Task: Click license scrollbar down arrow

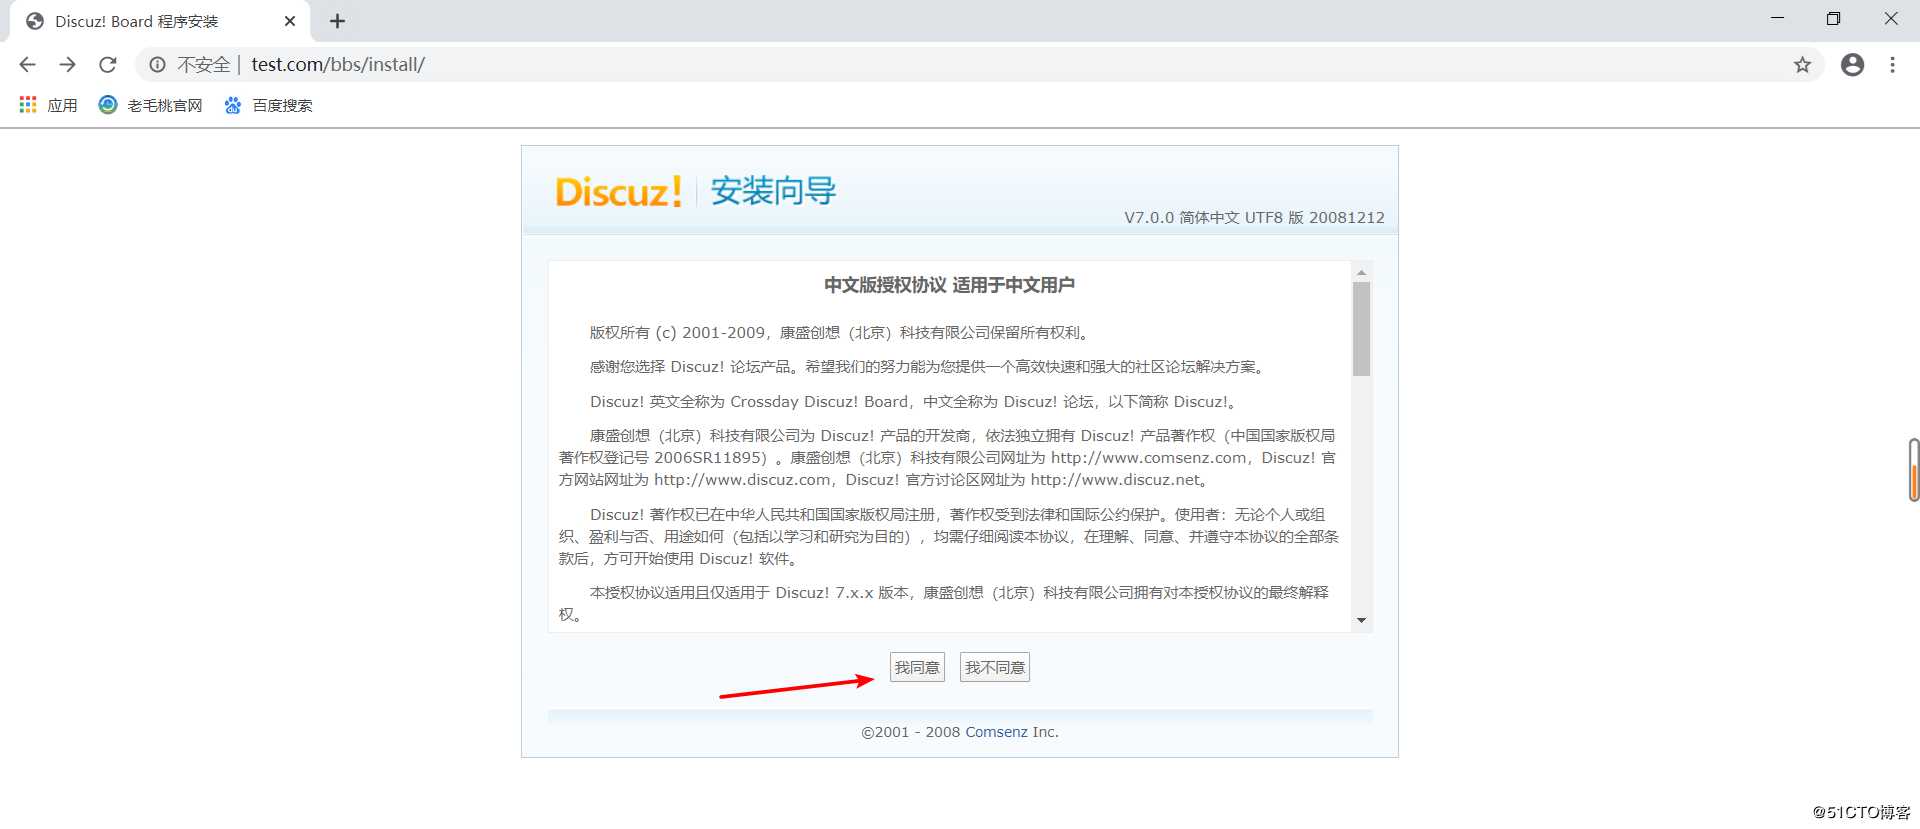Action: (x=1361, y=621)
